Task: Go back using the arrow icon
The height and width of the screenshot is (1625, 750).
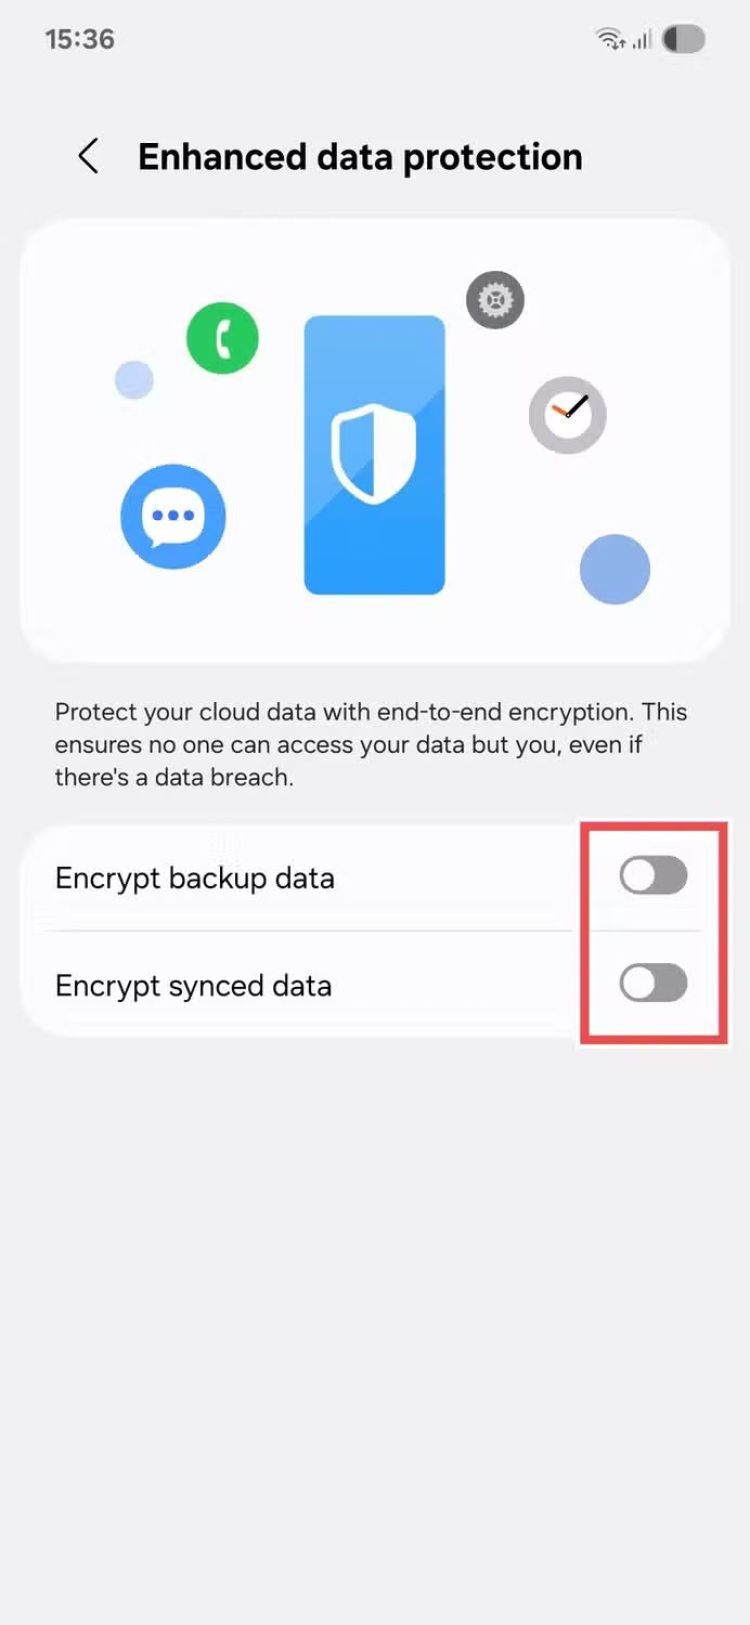Action: 88,156
